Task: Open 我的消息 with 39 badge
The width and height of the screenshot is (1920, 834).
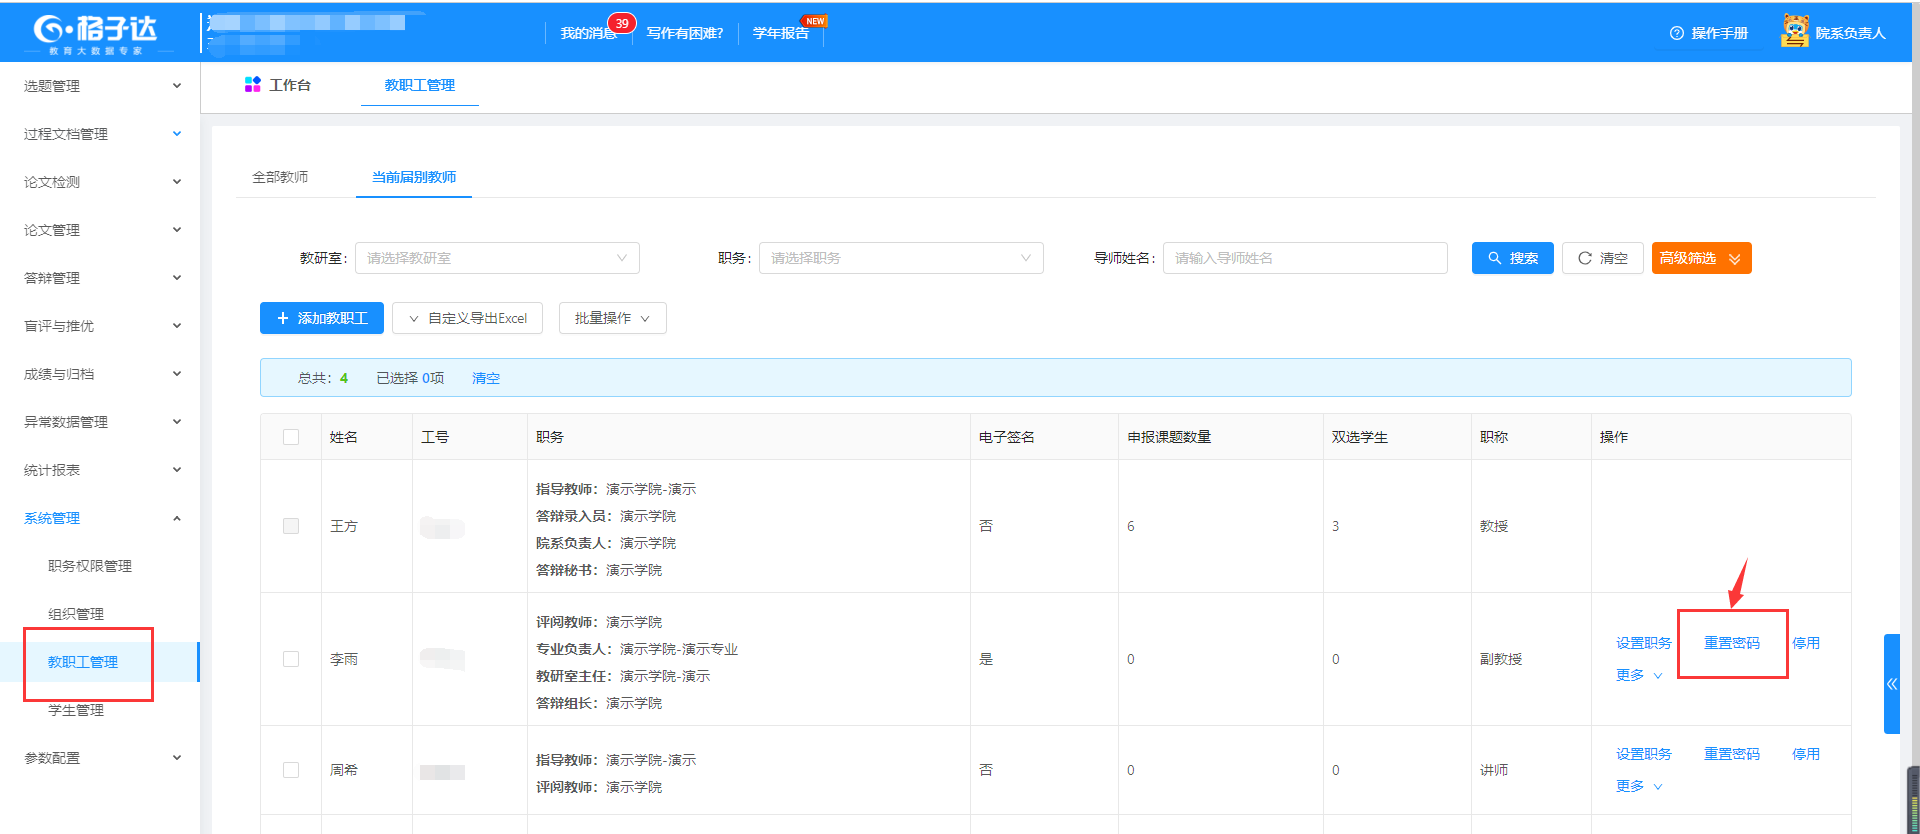Action: click(588, 33)
